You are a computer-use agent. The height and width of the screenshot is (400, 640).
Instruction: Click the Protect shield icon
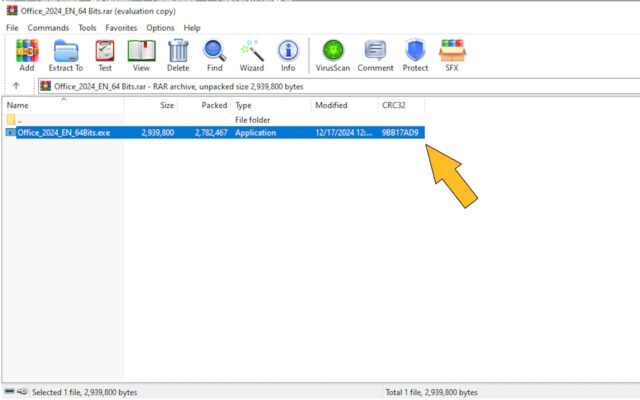point(415,55)
